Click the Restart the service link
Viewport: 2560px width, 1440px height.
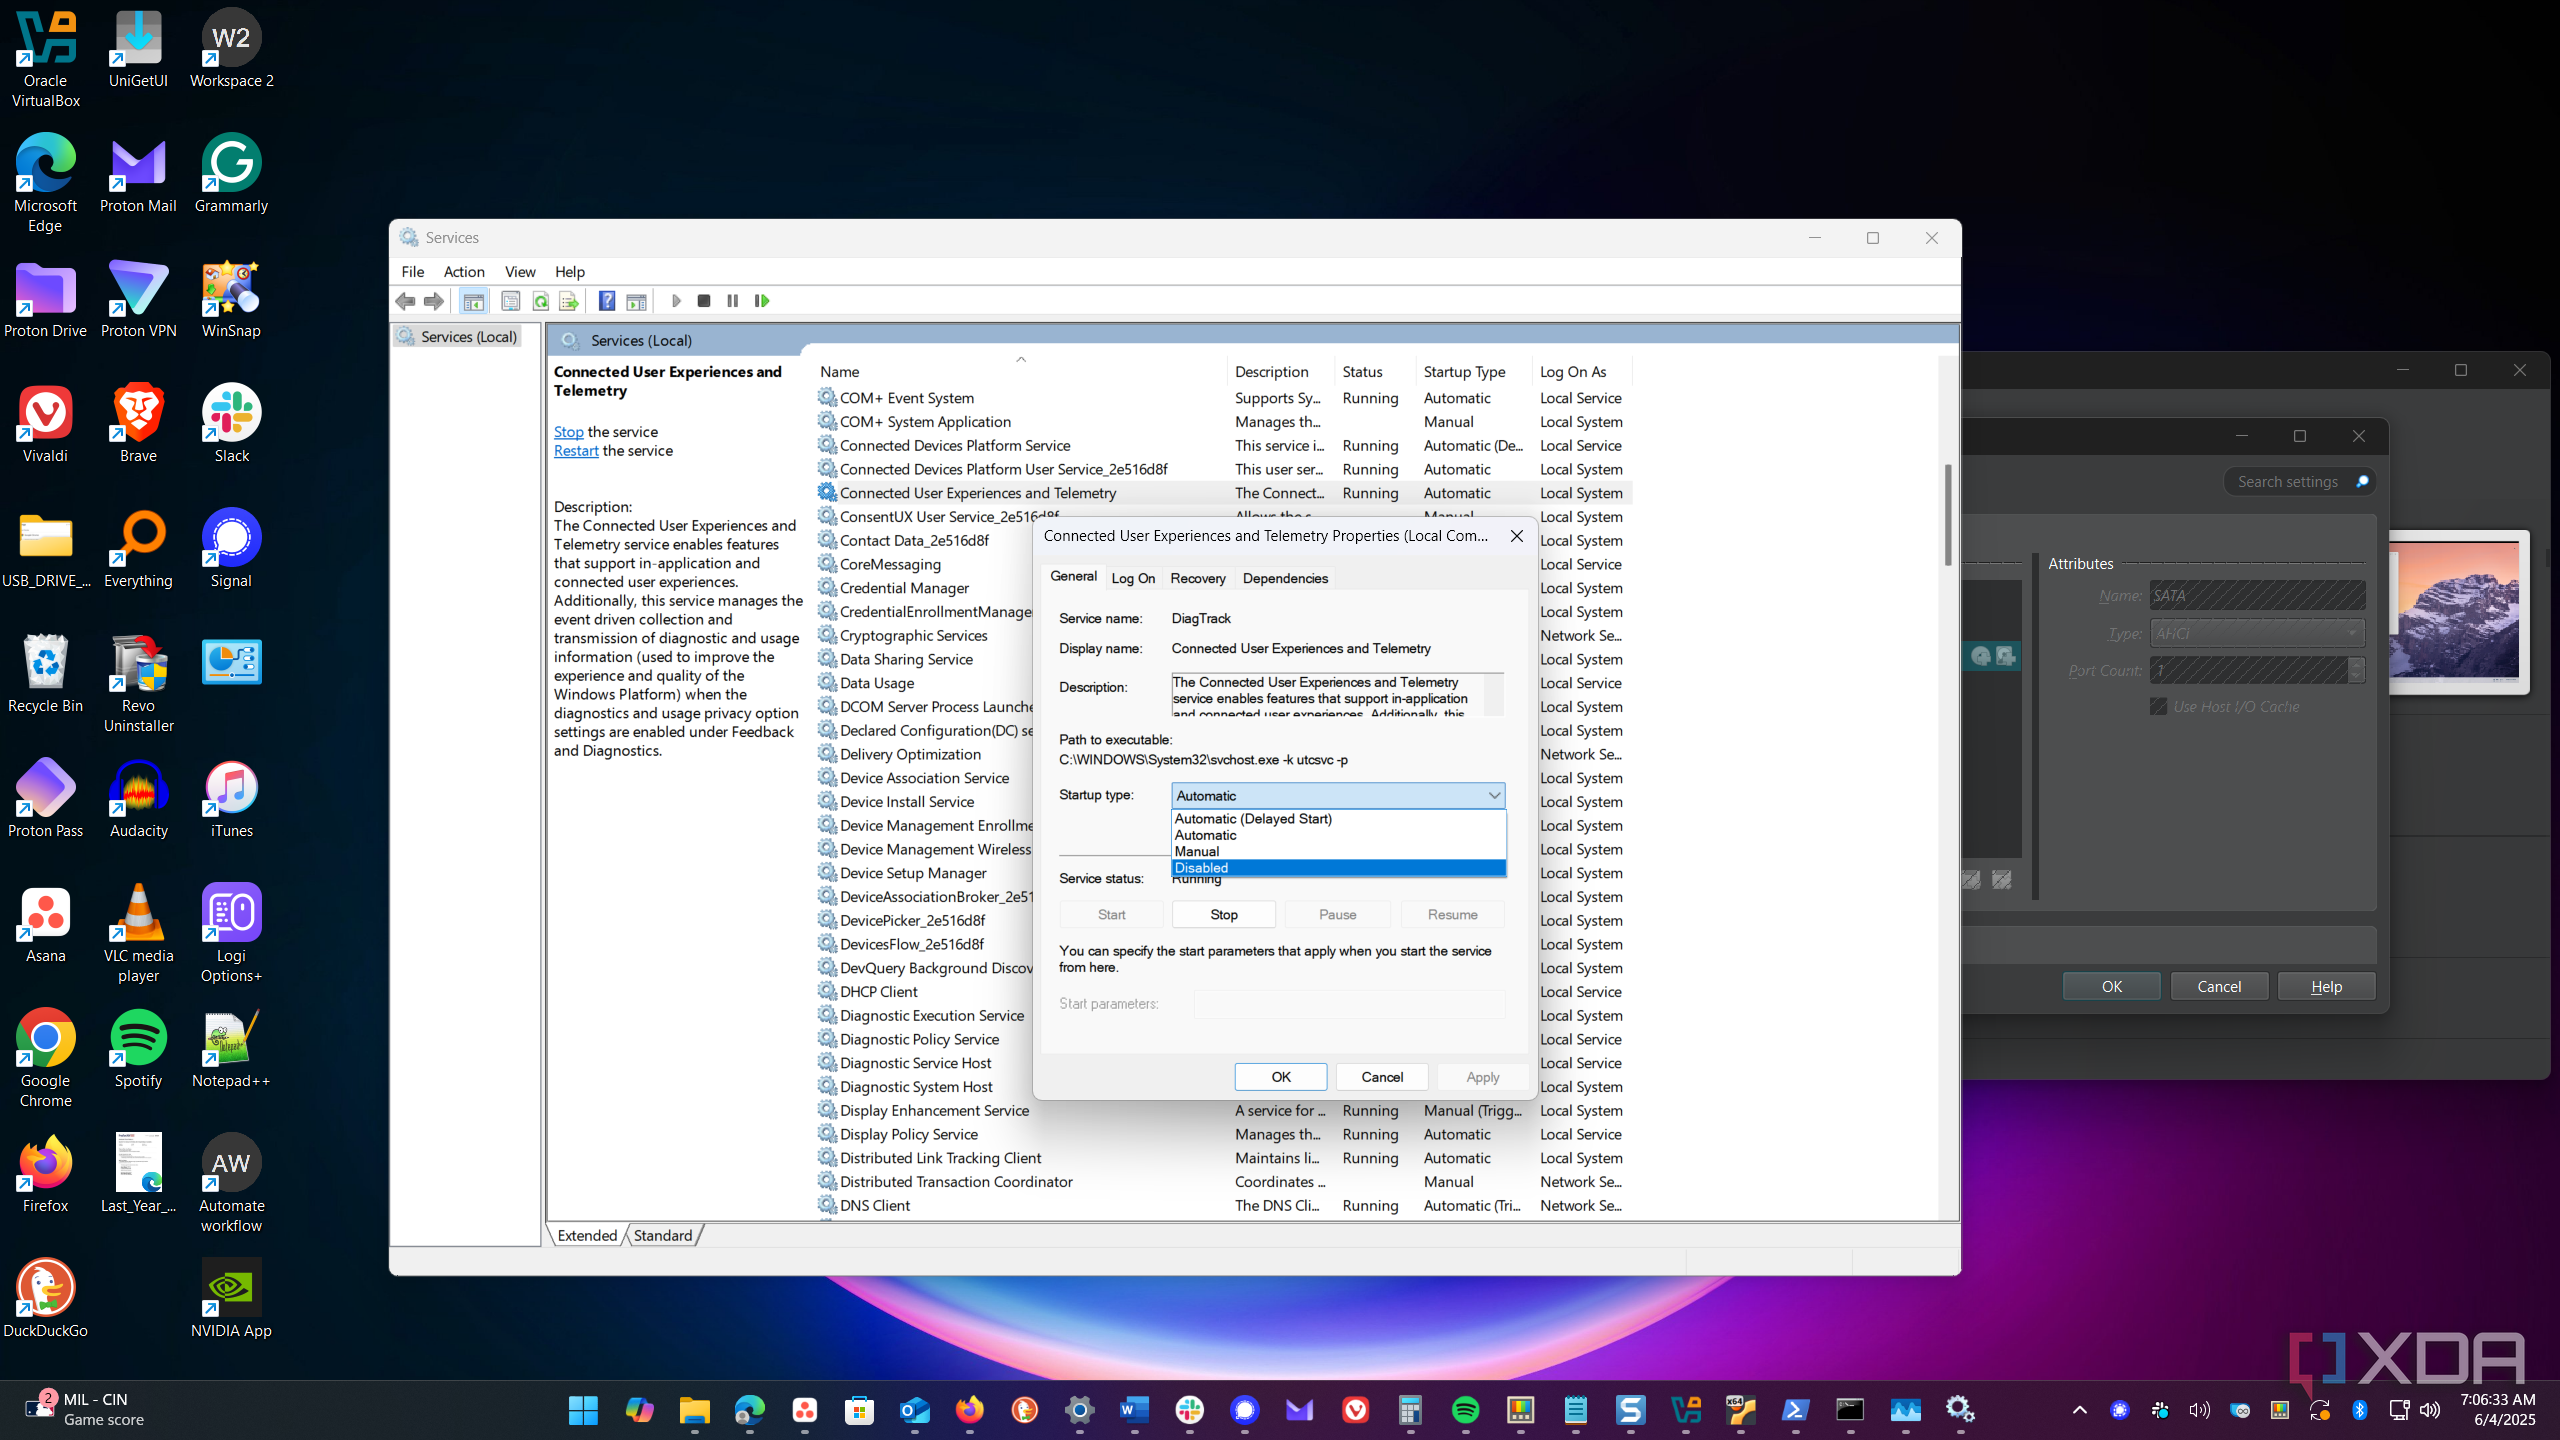576,451
